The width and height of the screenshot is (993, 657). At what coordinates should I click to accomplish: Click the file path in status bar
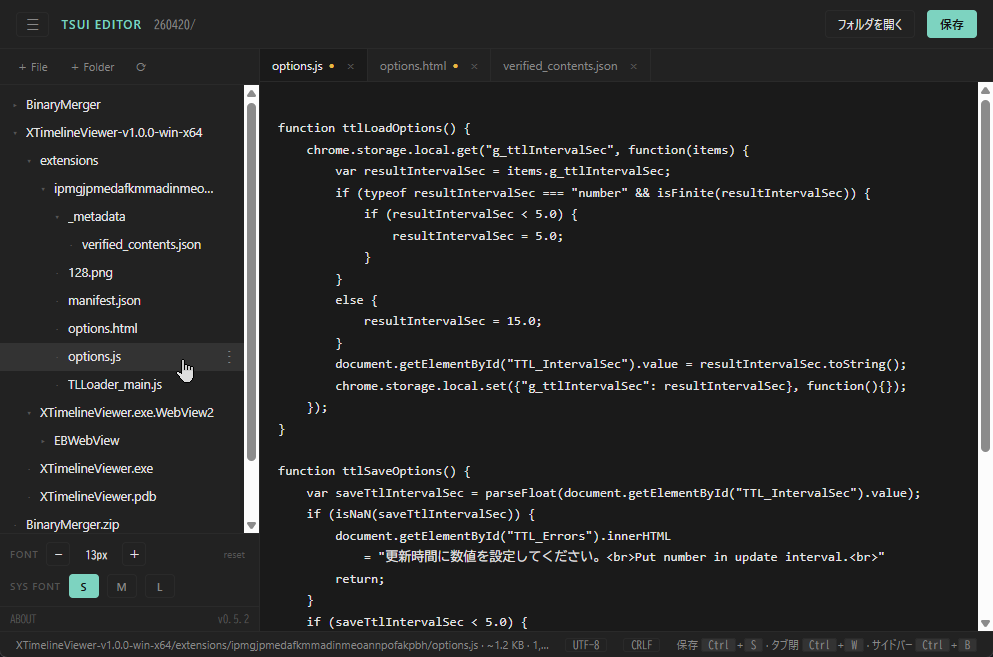click(x=282, y=645)
